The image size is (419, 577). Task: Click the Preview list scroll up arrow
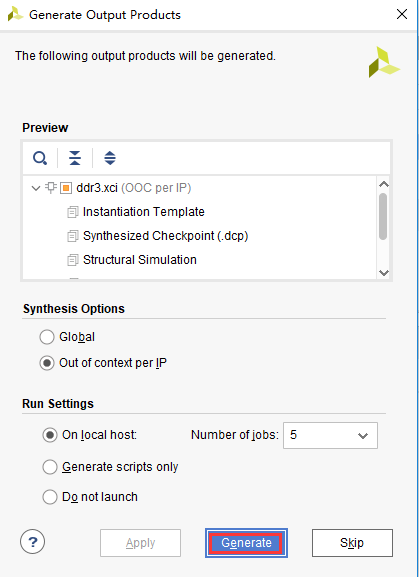click(x=384, y=184)
